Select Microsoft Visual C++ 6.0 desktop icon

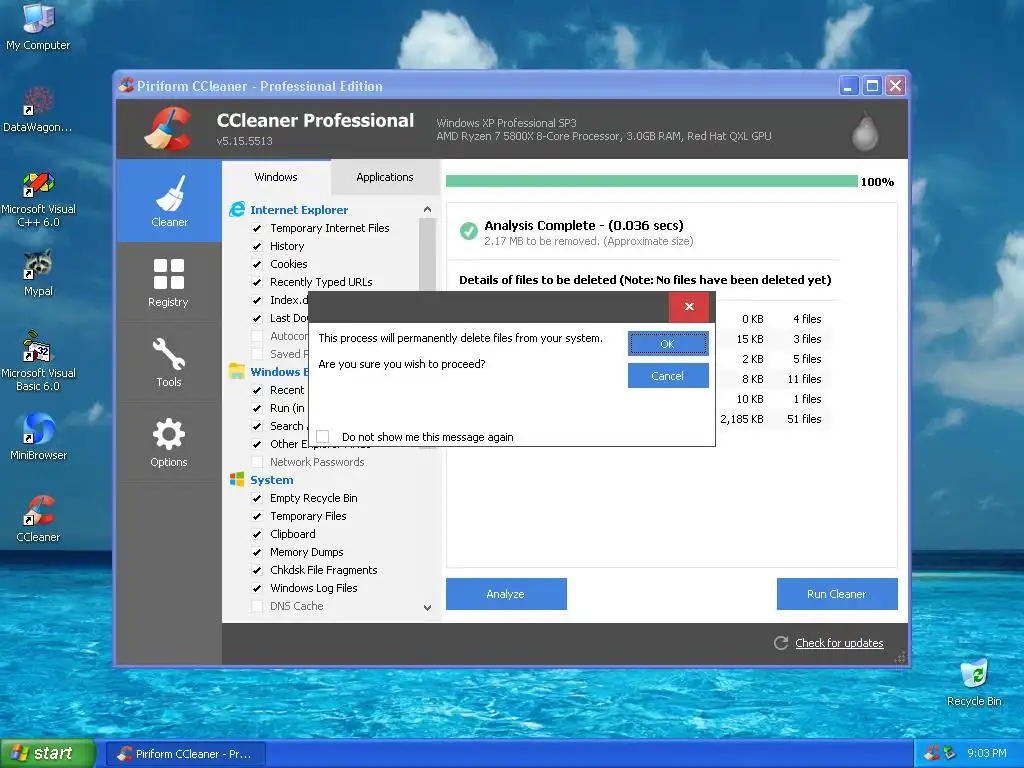(38, 199)
